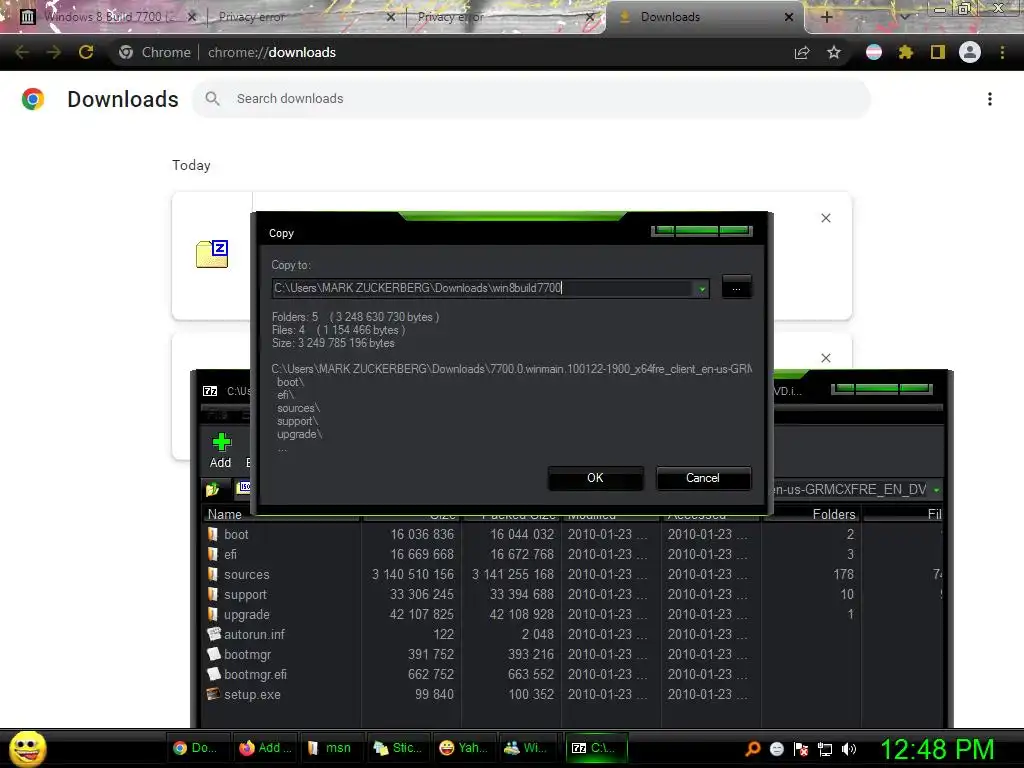Click the magnifier icon in search downloads
Image resolution: width=1024 pixels, height=768 pixels.
pos(212,99)
